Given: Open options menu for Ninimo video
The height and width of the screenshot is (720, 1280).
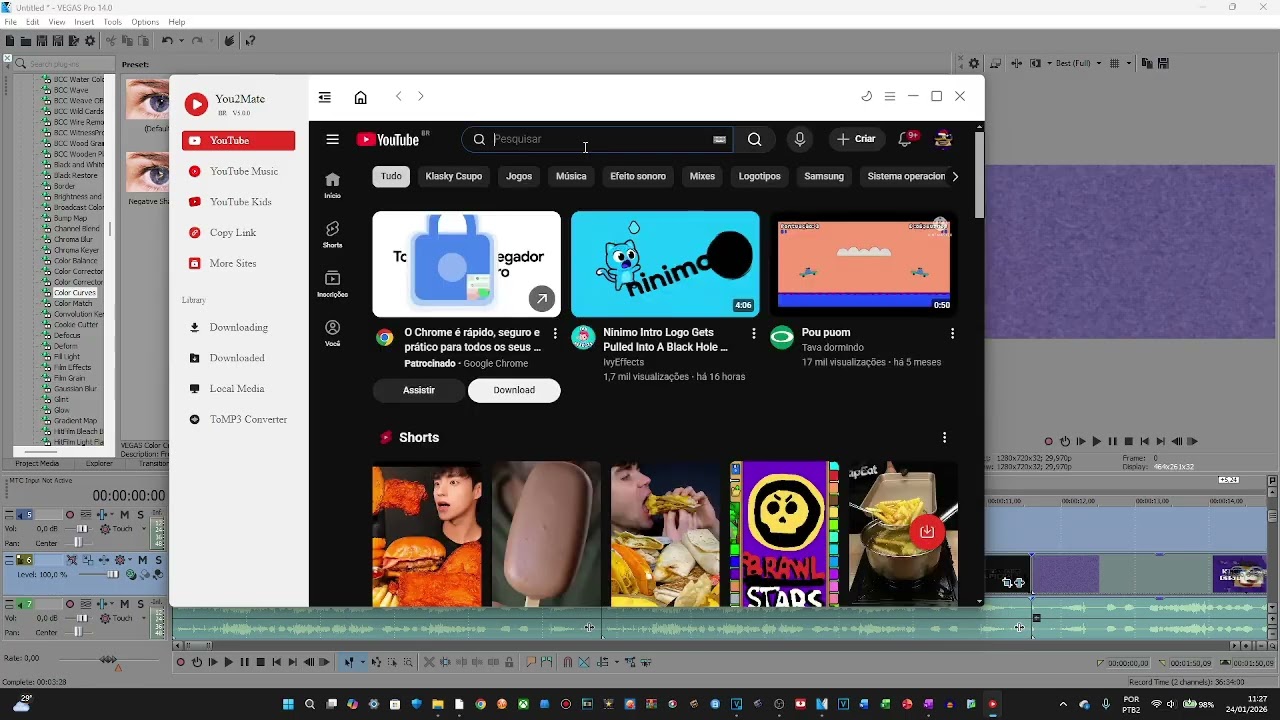Looking at the screenshot, I should (x=754, y=333).
